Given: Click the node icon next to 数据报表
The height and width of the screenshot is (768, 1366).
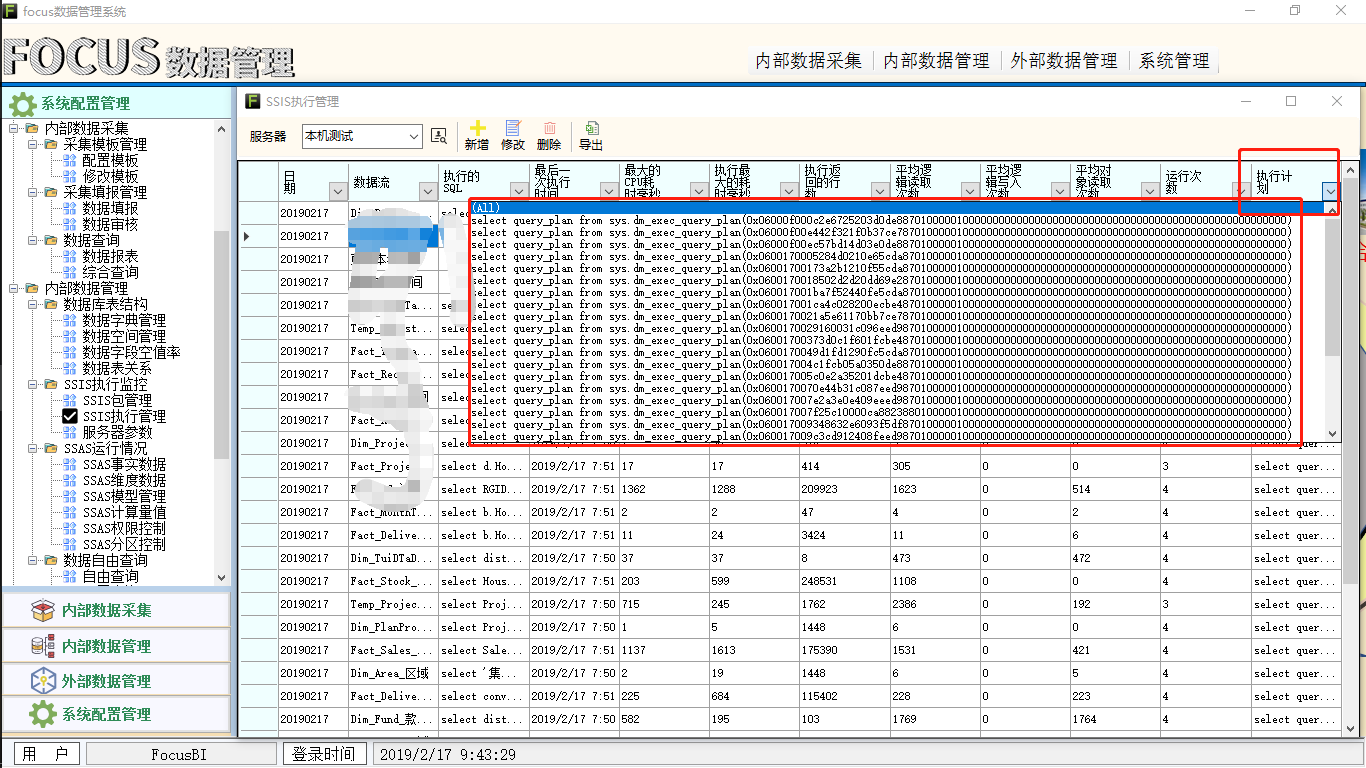Looking at the screenshot, I should pyautogui.click(x=70, y=256).
